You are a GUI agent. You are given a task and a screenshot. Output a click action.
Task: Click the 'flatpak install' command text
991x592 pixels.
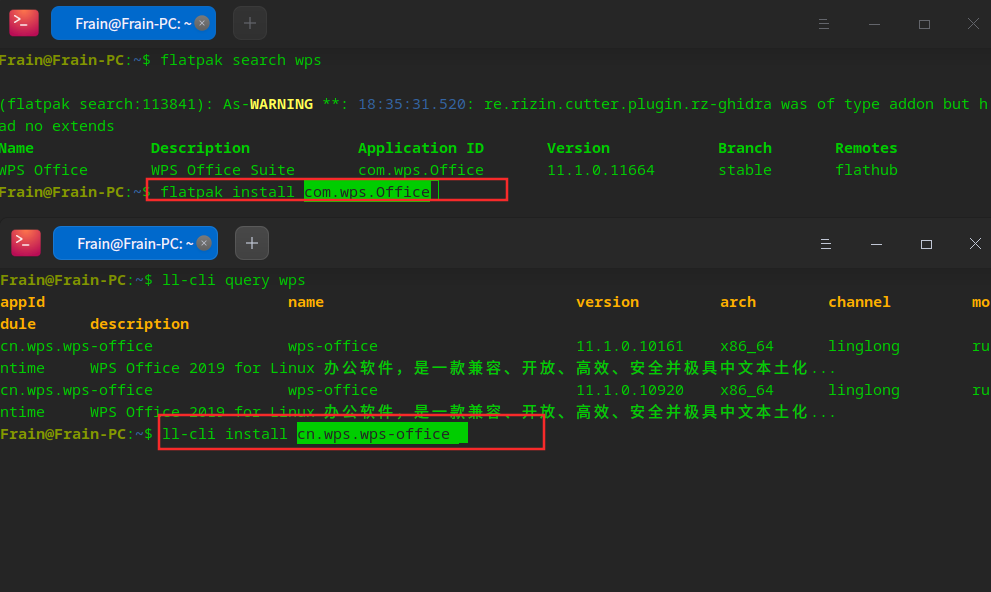(228, 191)
